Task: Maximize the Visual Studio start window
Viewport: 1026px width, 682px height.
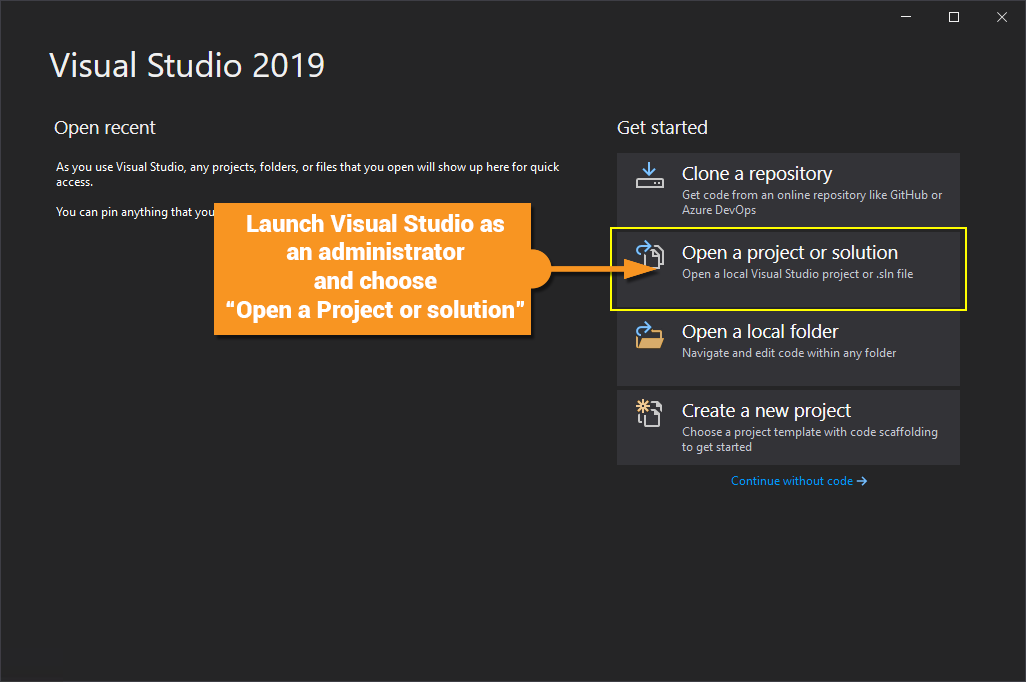Action: click(x=954, y=17)
